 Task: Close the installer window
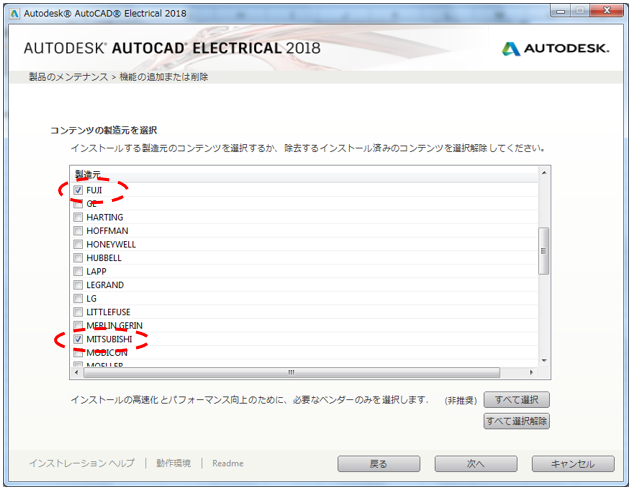tap(606, 11)
